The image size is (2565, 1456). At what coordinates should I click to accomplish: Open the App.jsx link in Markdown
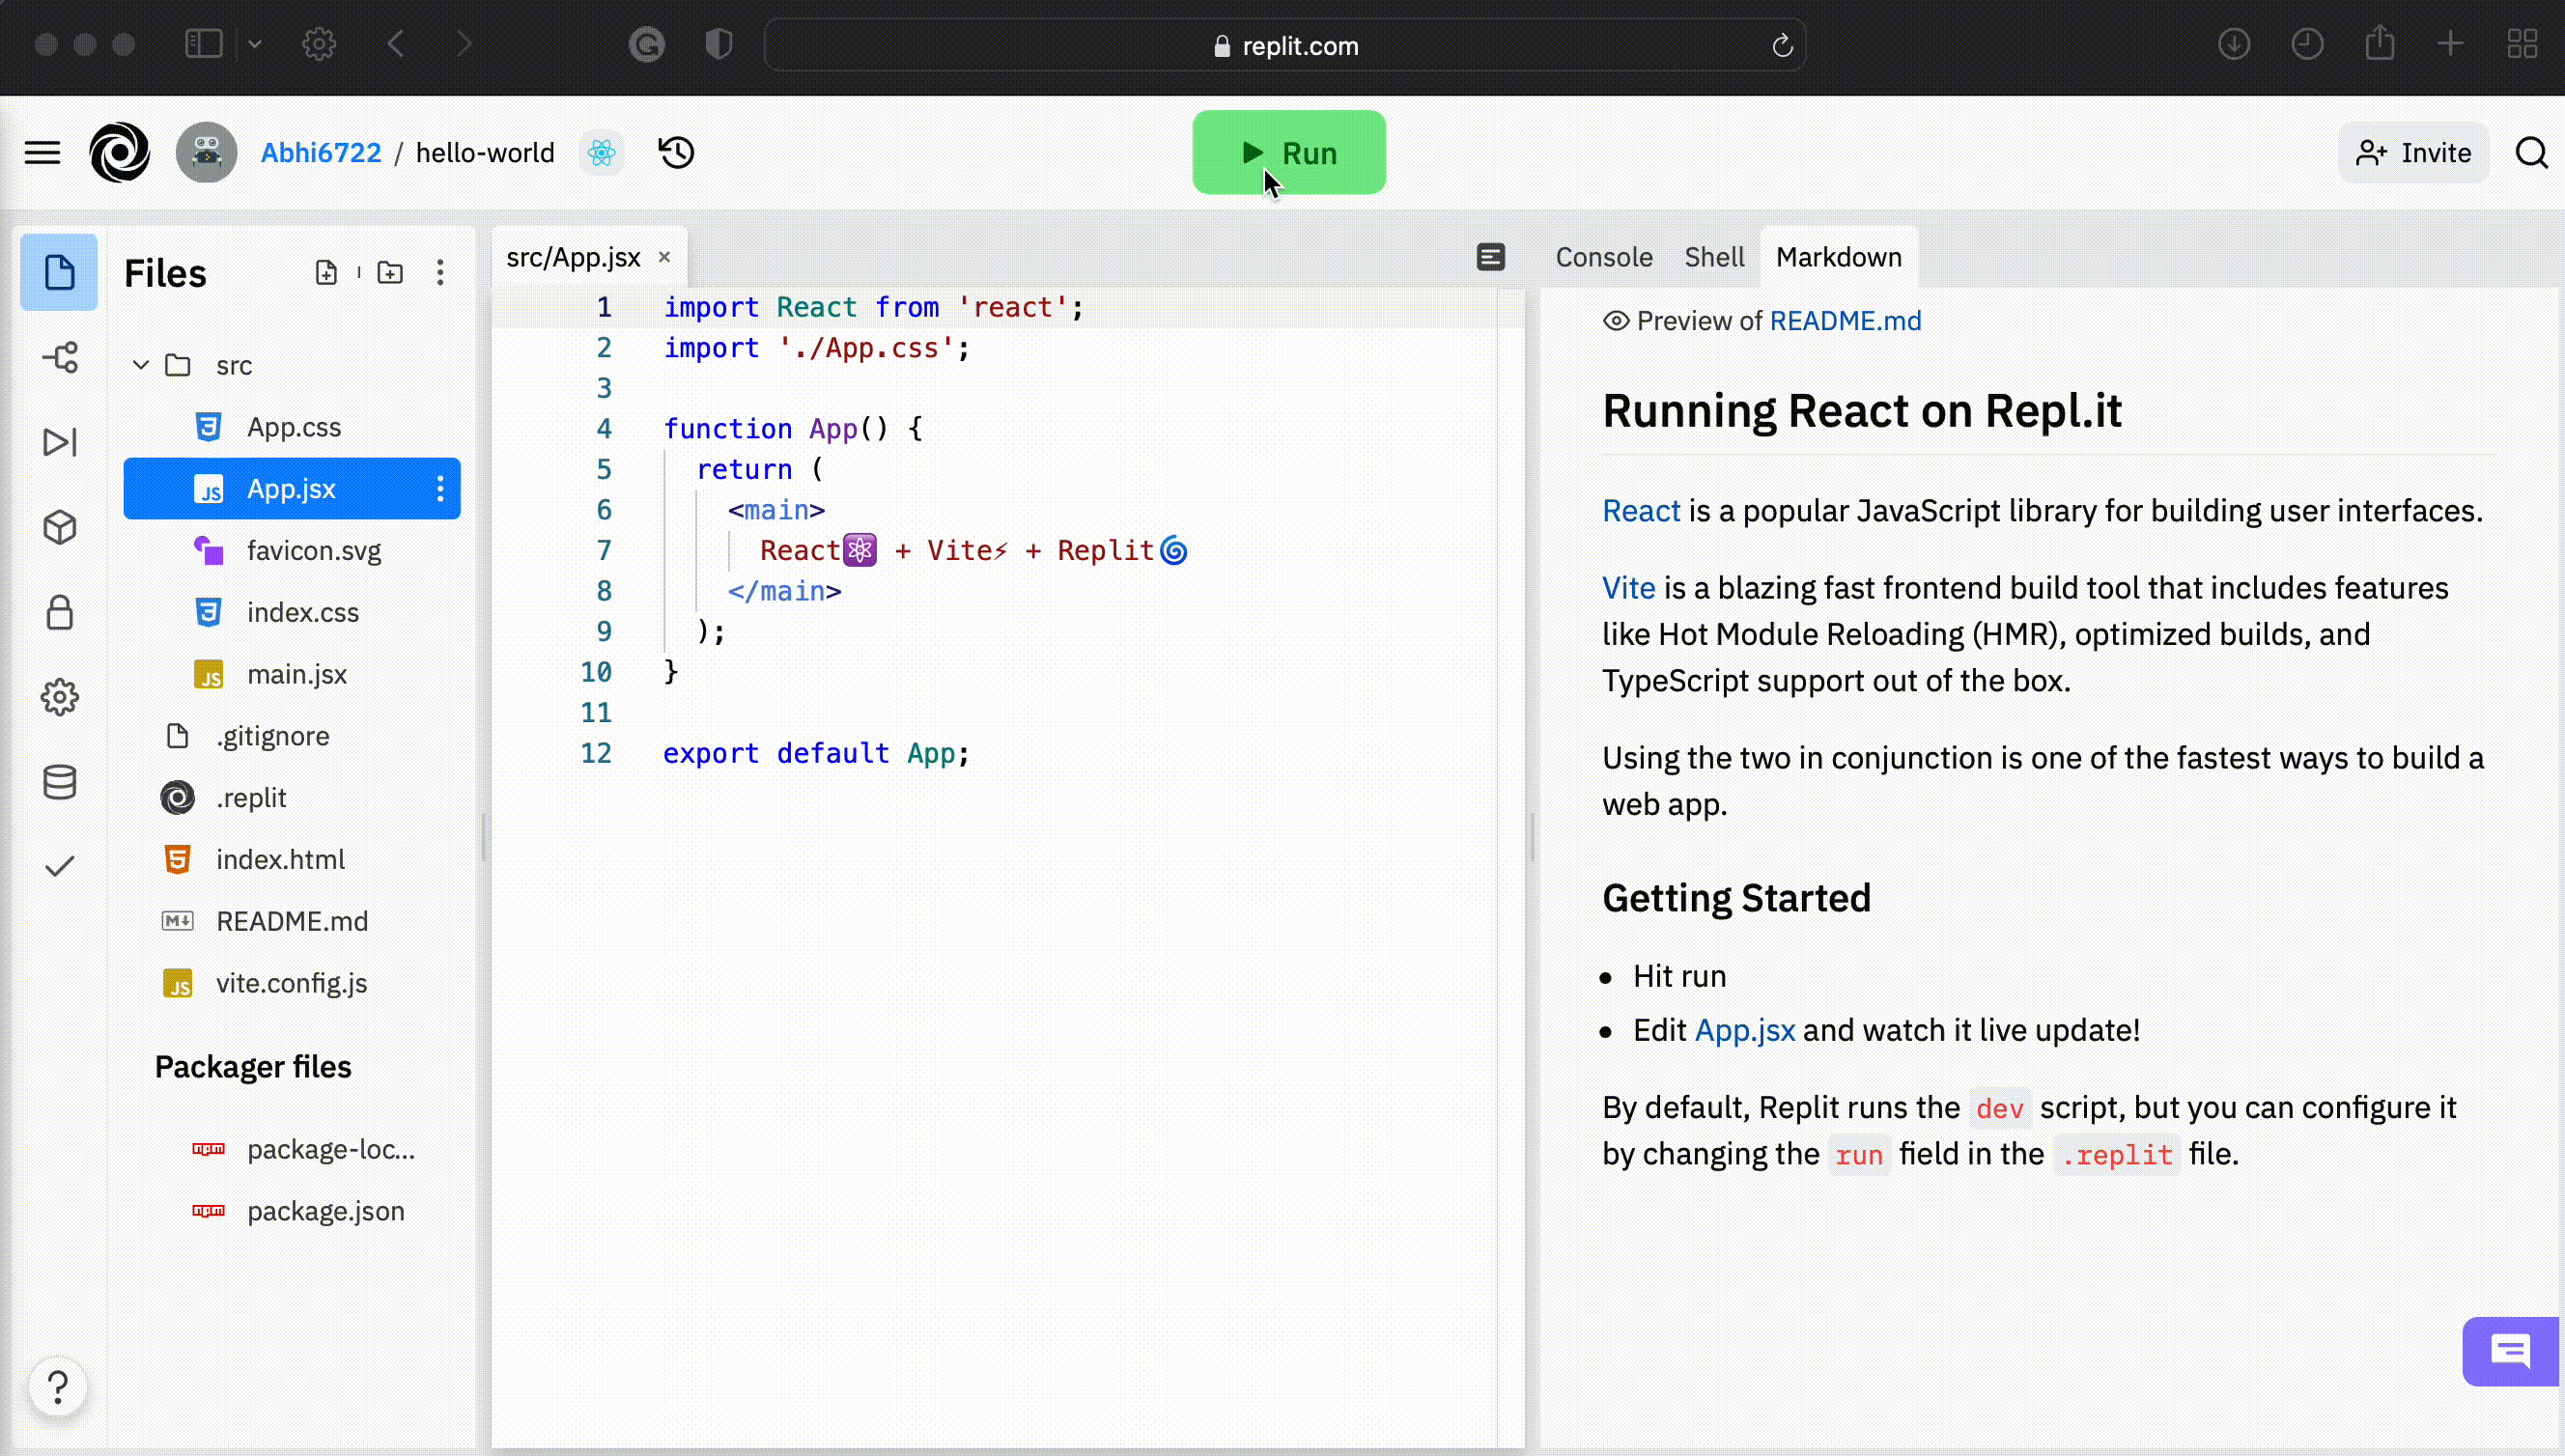coord(1745,1030)
